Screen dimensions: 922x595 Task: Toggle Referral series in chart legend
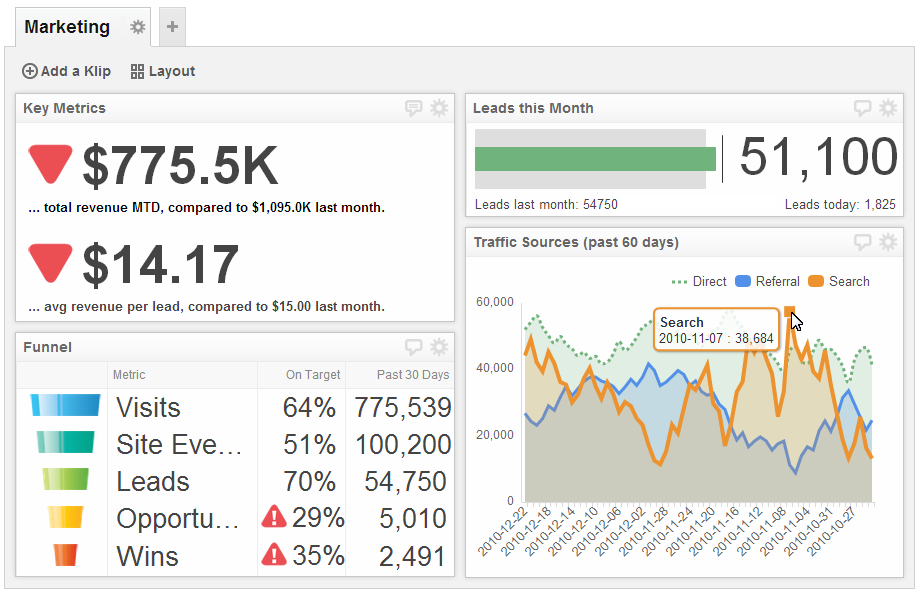click(768, 281)
